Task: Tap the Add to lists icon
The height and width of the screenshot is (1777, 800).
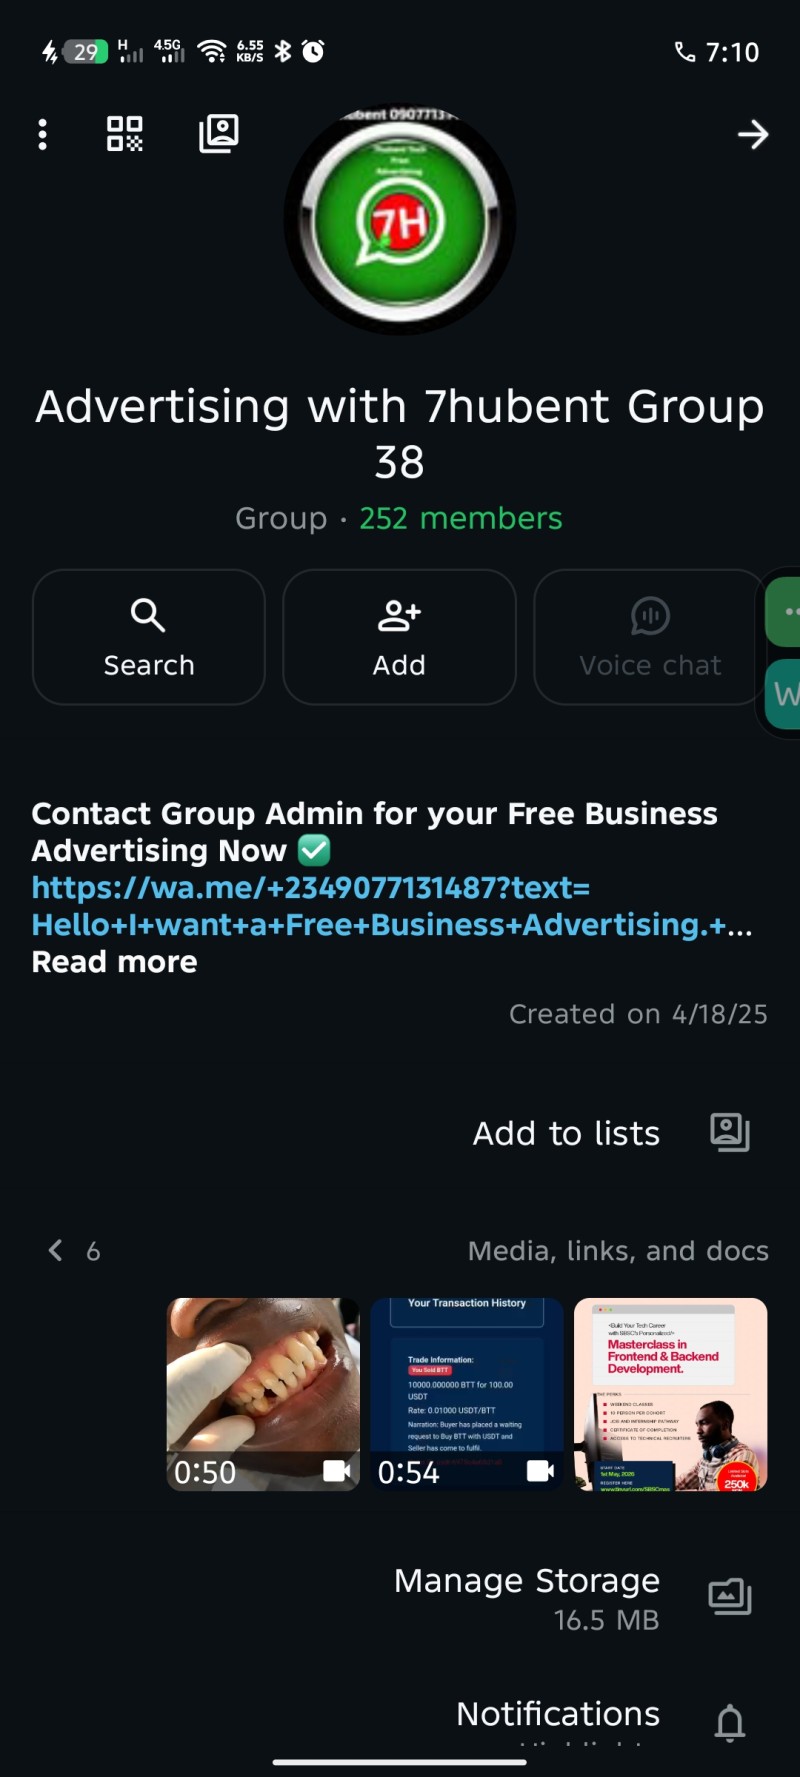Action: (730, 1132)
